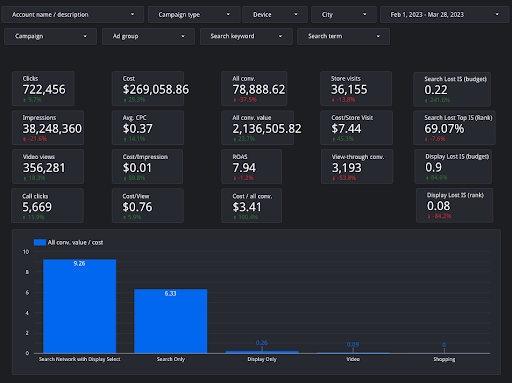Click the Cost scorecard showing $269,058.86
The width and height of the screenshot is (512, 383).
tap(148, 88)
